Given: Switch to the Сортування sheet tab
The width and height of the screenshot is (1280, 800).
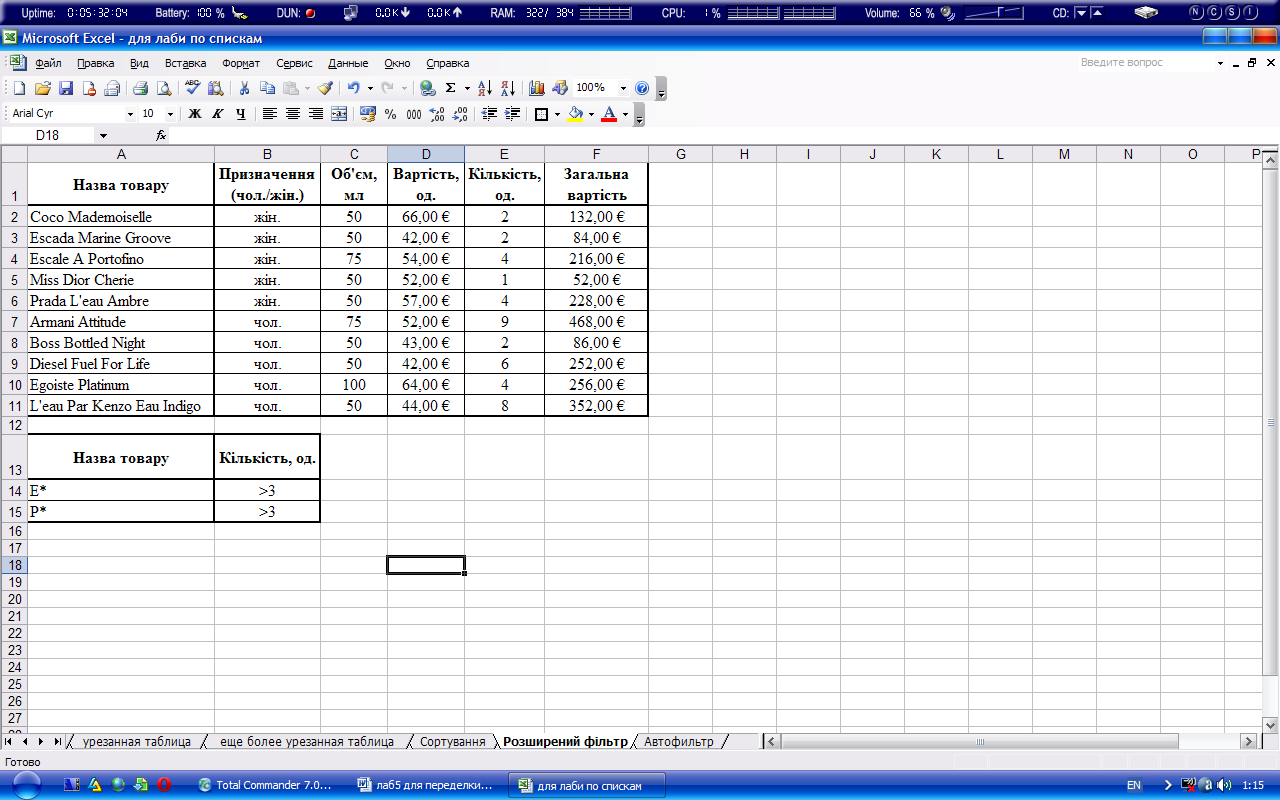Looking at the screenshot, I should pos(453,742).
